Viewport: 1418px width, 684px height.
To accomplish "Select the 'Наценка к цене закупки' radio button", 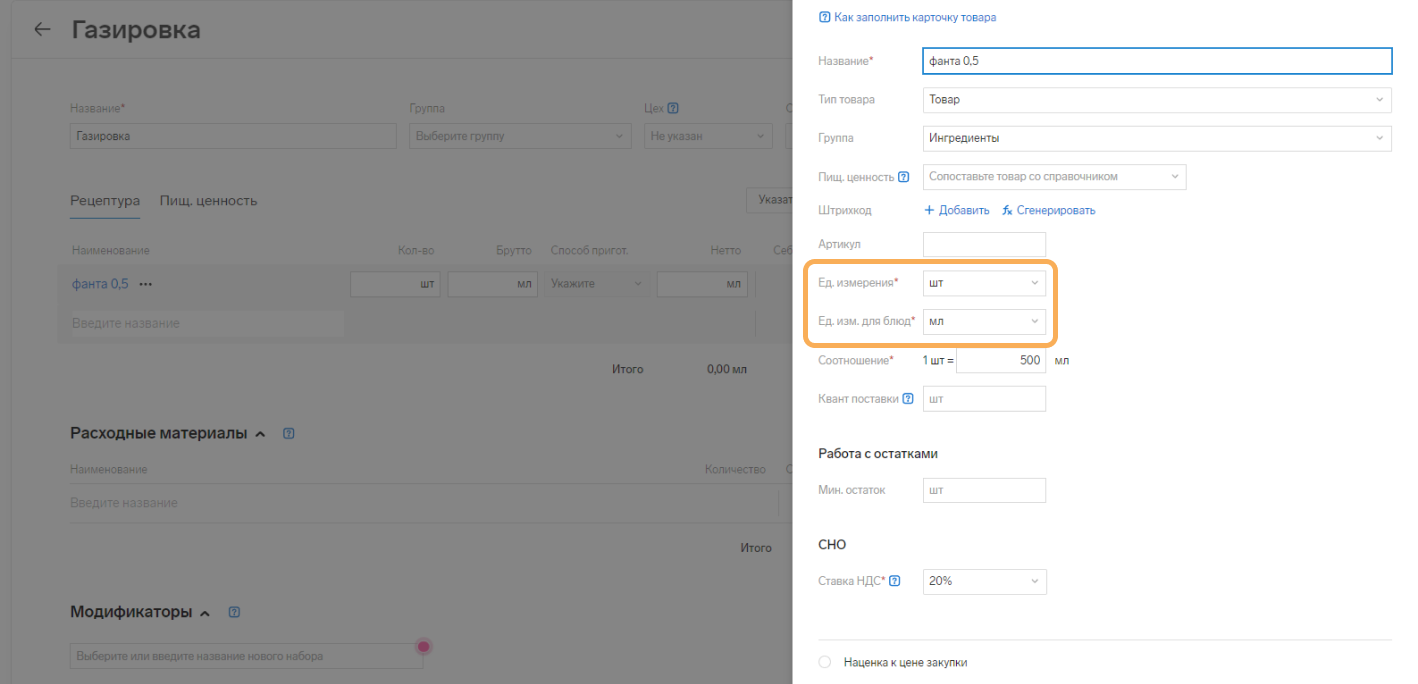I will pos(824,662).
